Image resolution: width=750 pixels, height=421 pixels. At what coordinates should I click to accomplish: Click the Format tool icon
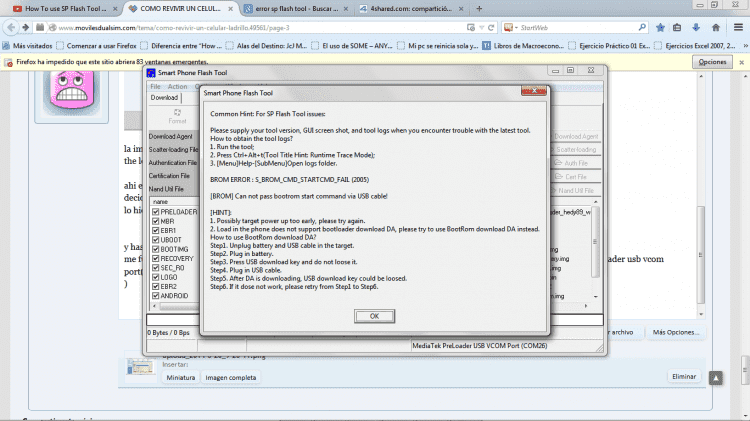point(177,116)
